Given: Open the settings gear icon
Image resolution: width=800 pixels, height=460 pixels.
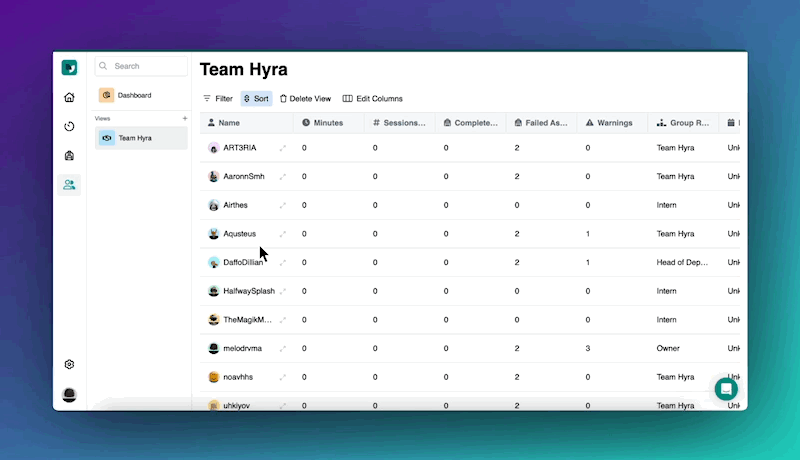Looking at the screenshot, I should coord(69,365).
